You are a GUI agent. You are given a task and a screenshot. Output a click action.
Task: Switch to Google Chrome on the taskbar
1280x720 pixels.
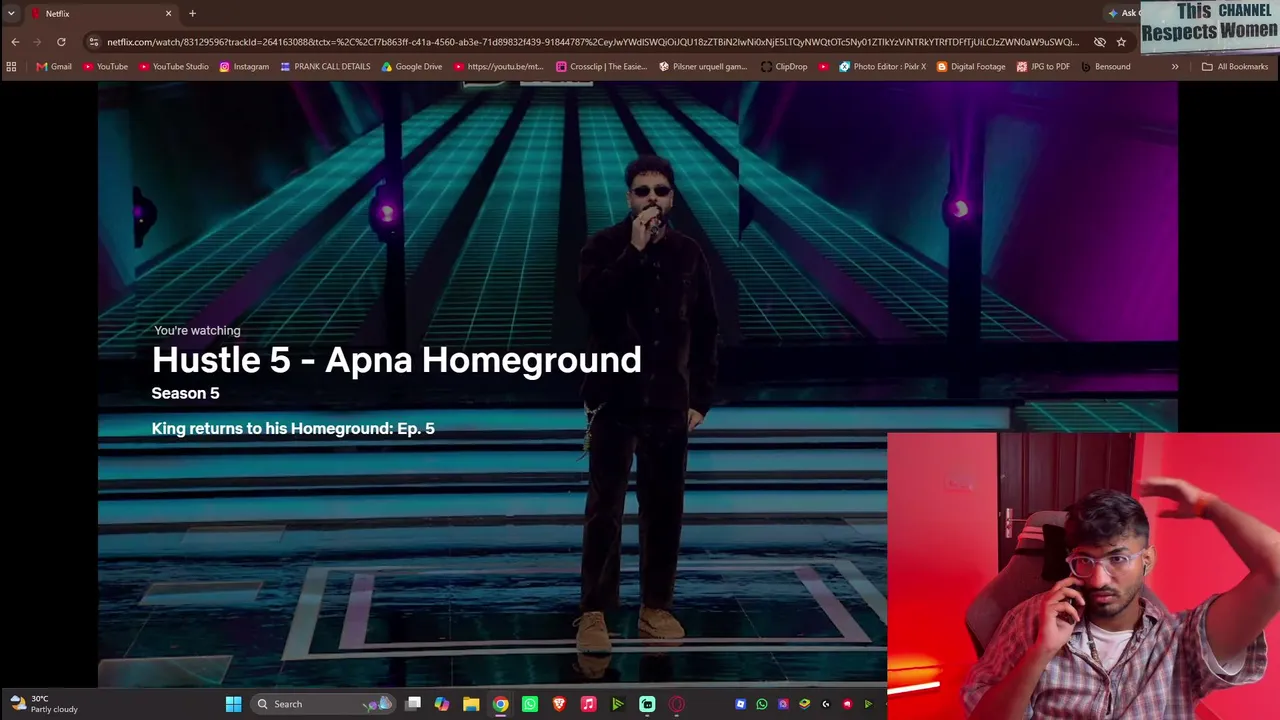[x=500, y=704]
